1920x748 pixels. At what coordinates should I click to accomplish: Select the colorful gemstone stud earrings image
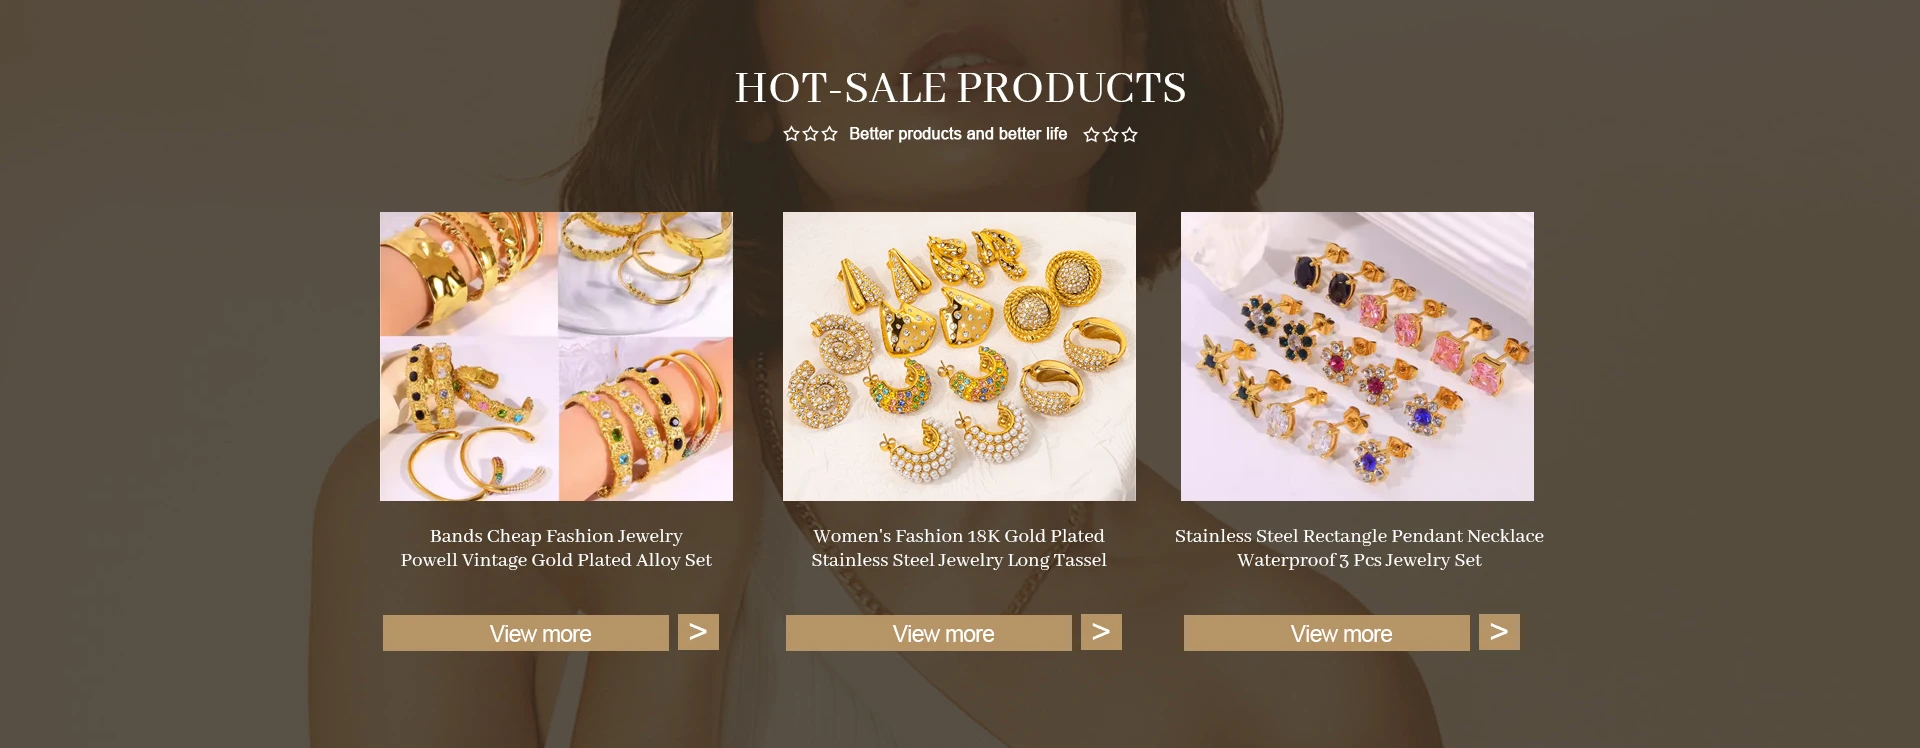click(x=1357, y=356)
